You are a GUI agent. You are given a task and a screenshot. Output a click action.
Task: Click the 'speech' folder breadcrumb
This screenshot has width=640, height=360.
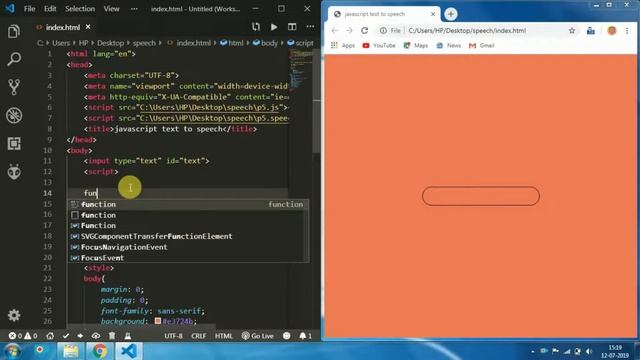coord(144,43)
